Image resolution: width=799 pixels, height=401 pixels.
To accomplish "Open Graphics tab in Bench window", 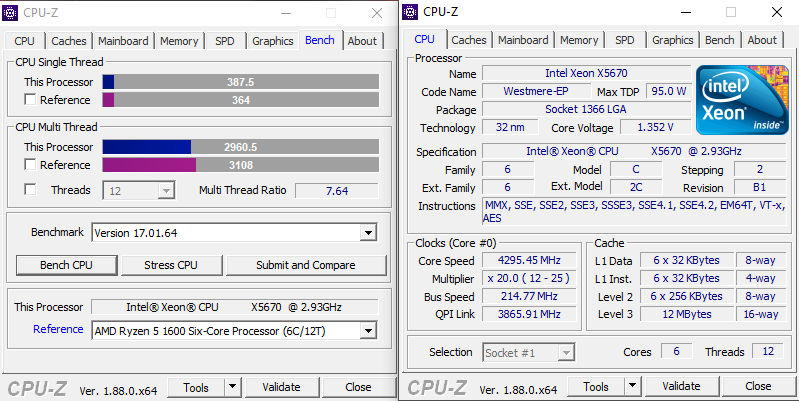I will click(273, 41).
